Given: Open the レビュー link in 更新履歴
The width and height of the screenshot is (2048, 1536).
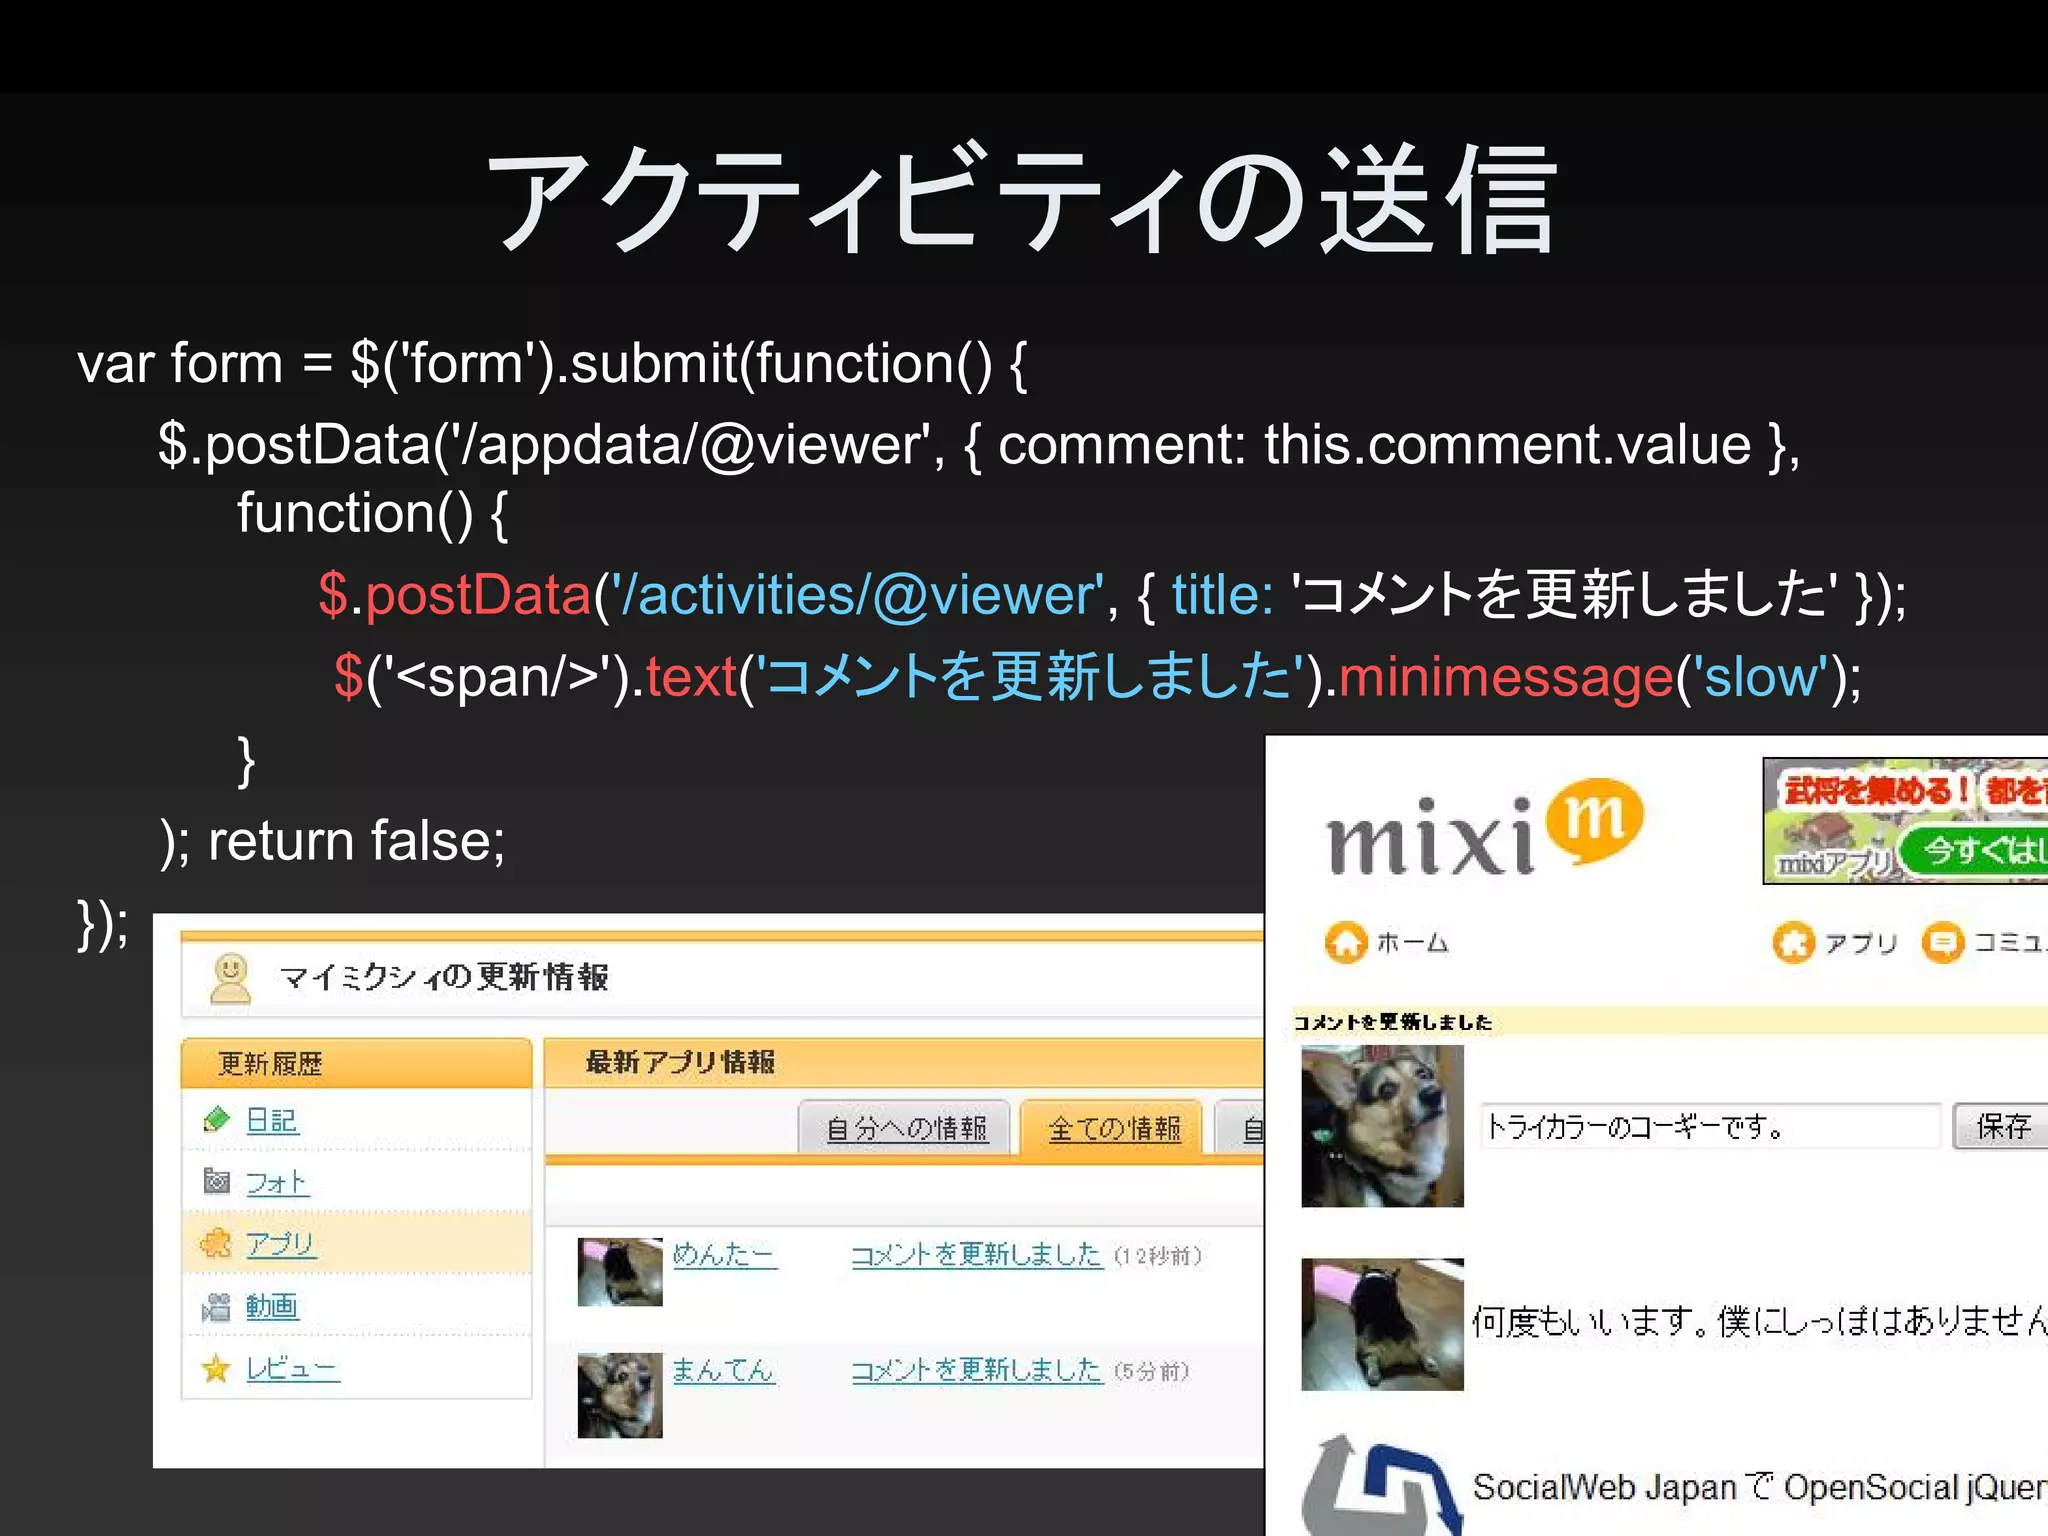Looking at the screenshot, I should tap(293, 1369).
